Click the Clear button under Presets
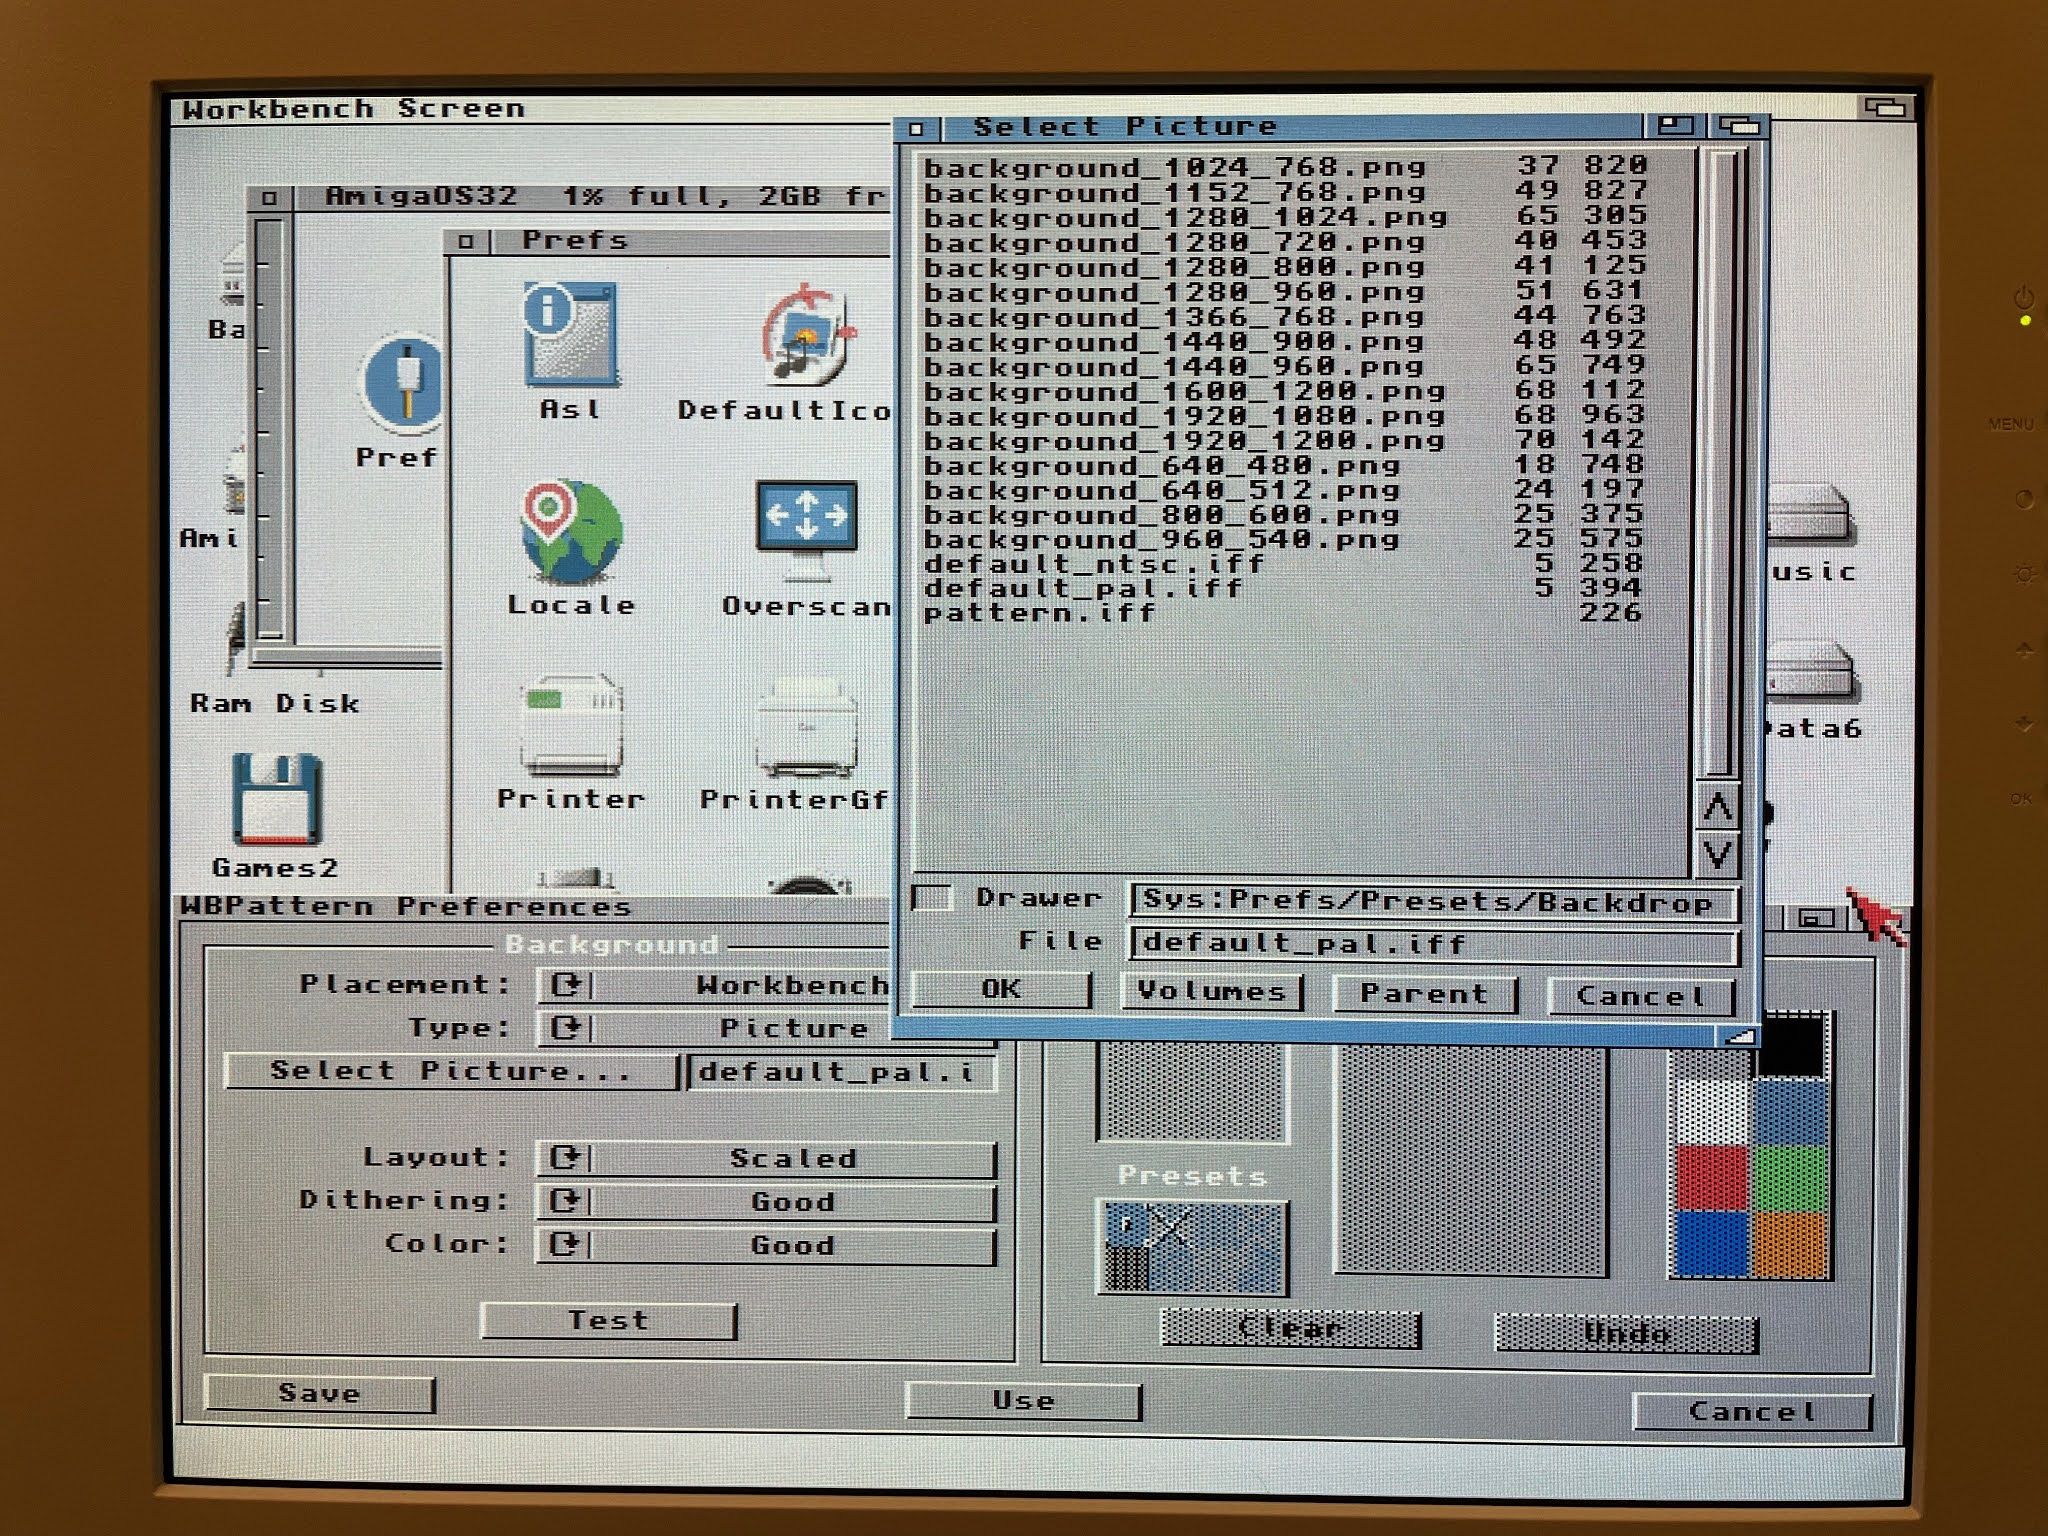The width and height of the screenshot is (2048, 1536). point(1290,1329)
